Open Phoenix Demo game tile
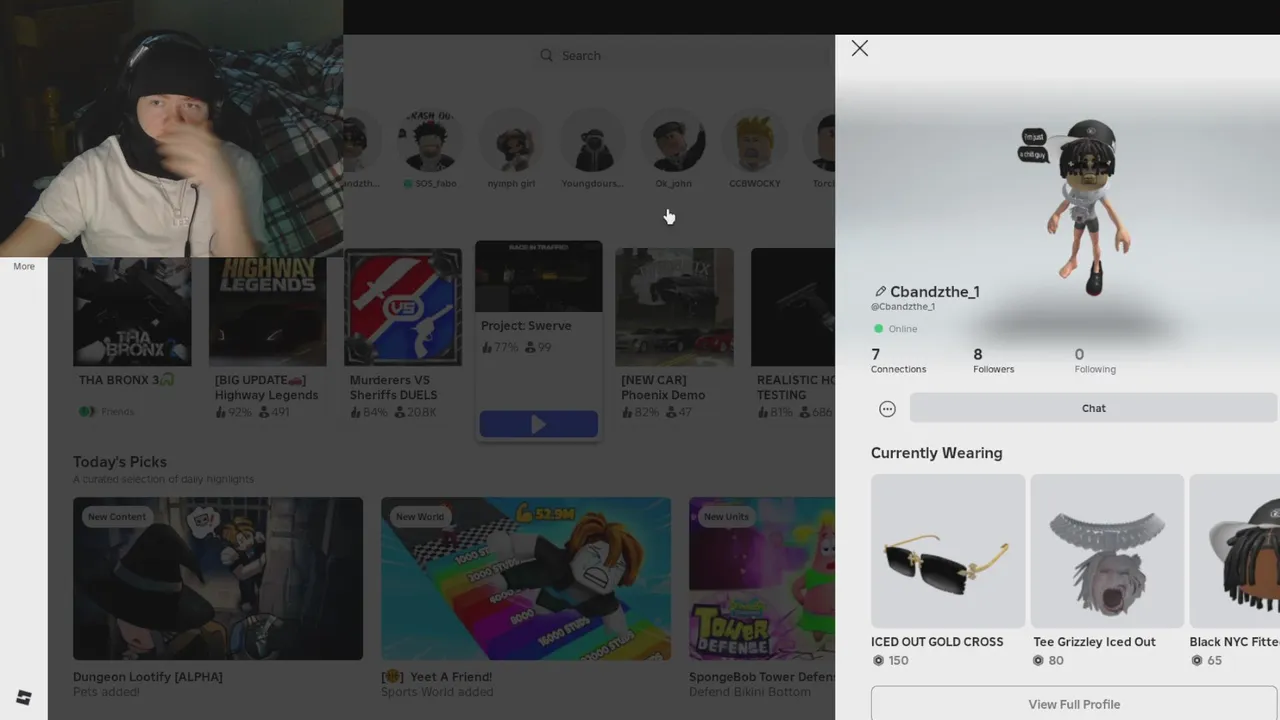The height and width of the screenshot is (720, 1280). 674,307
